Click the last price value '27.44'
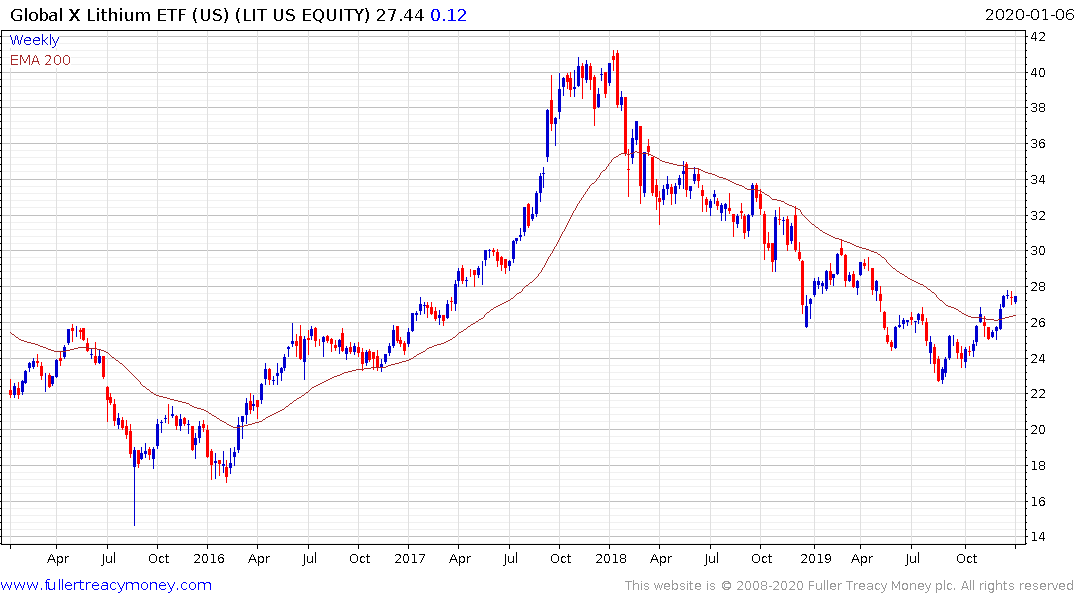 pos(400,15)
